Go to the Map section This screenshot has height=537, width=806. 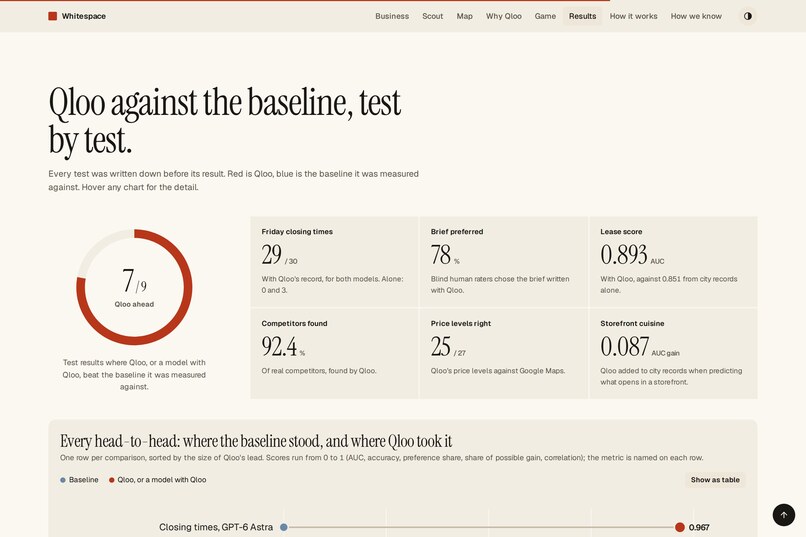(x=464, y=16)
